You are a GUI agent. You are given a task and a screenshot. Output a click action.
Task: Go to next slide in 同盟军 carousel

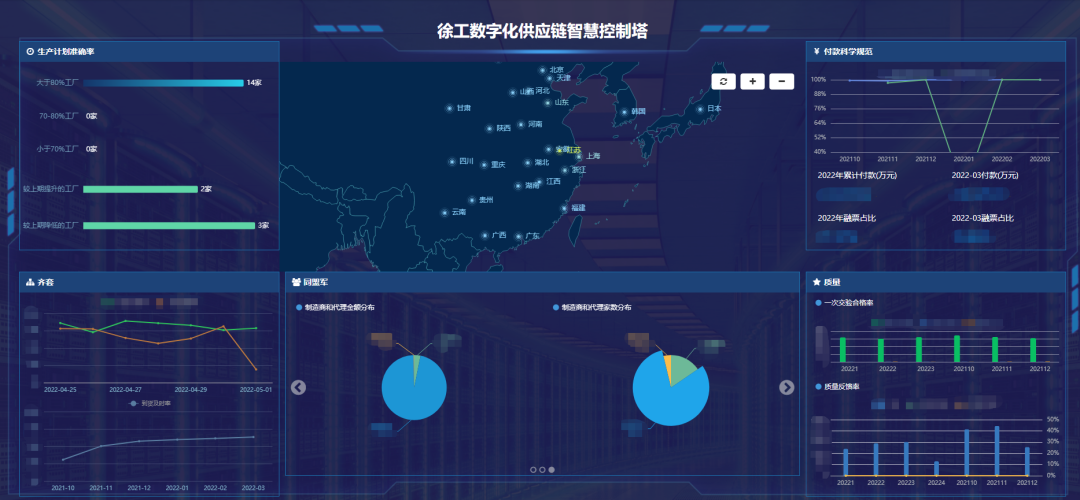787,388
